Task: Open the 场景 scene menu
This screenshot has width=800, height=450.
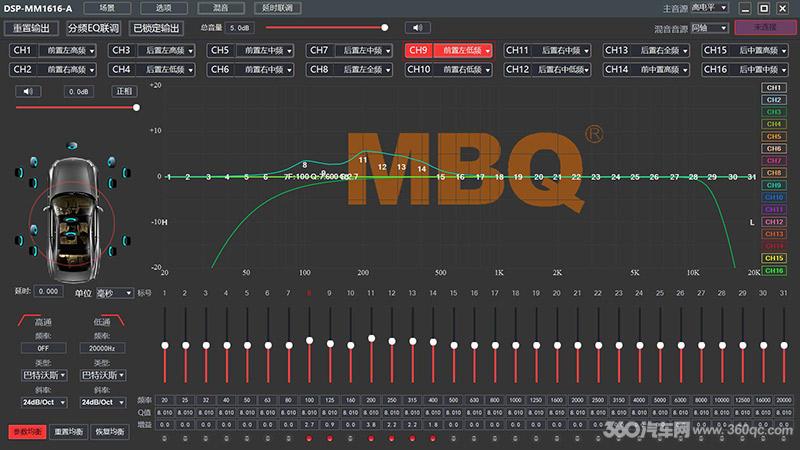Action: click(x=107, y=8)
